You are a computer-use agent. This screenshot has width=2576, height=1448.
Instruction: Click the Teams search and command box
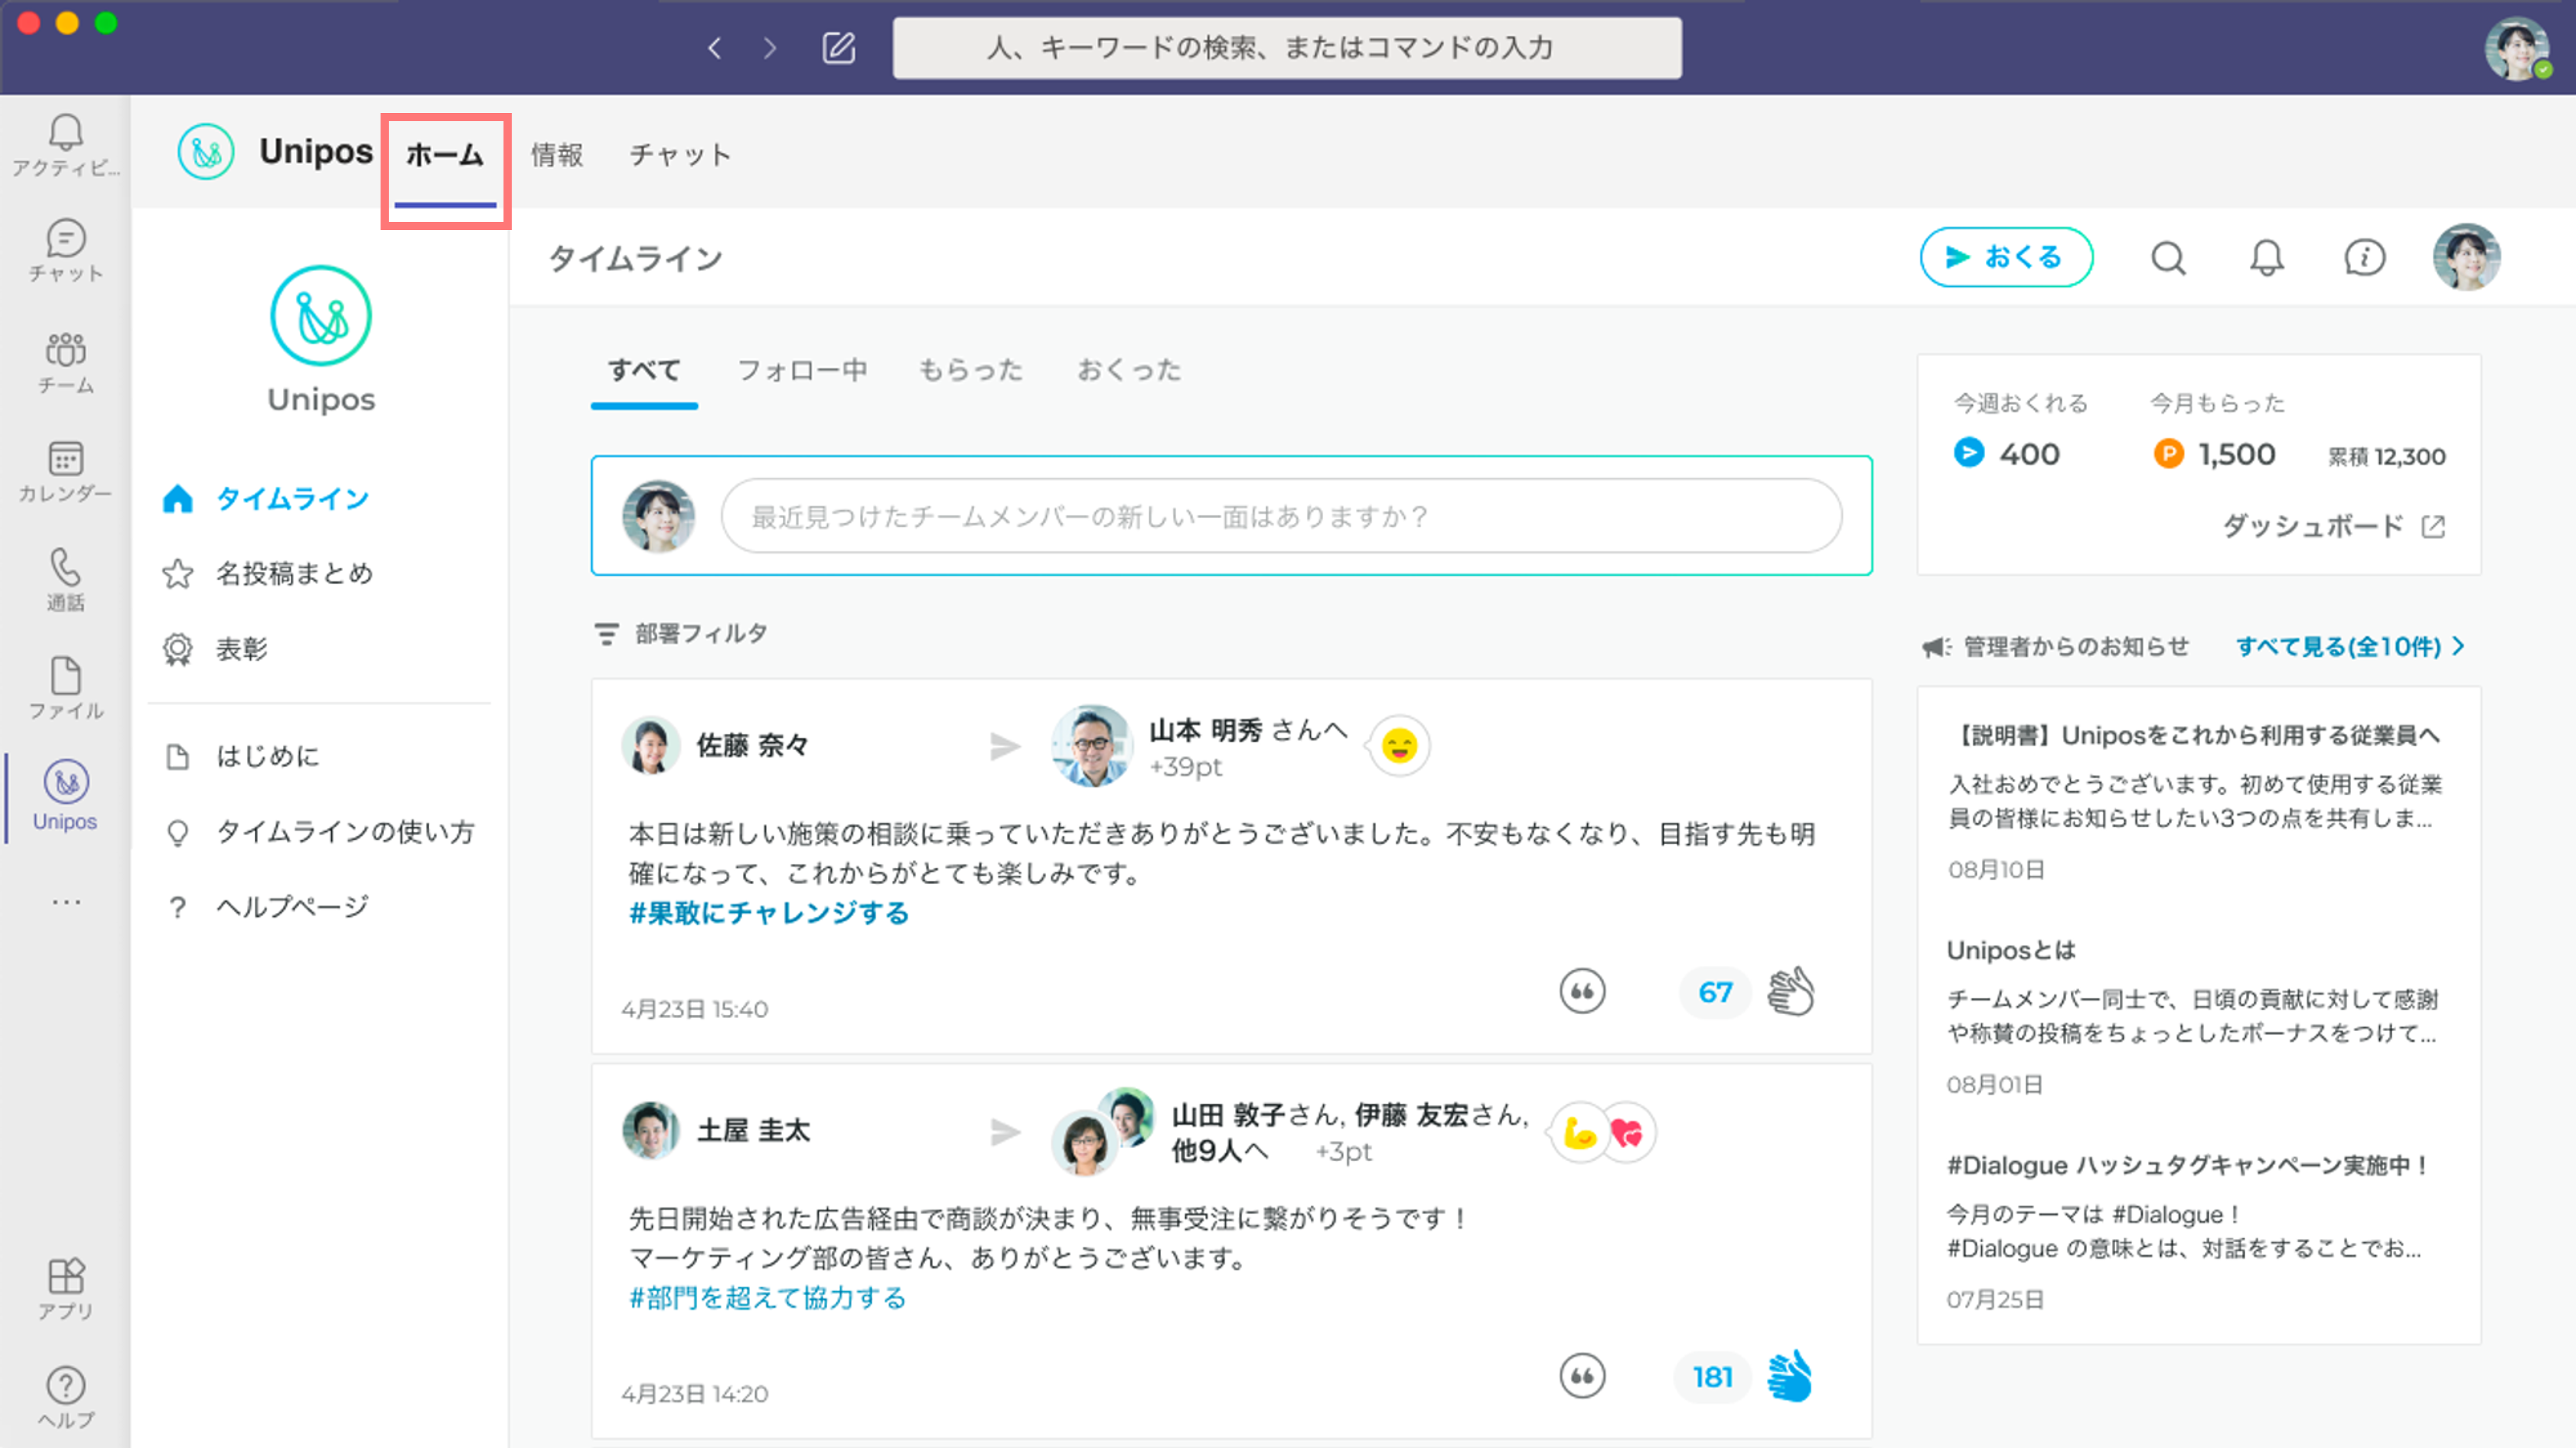tap(1287, 48)
